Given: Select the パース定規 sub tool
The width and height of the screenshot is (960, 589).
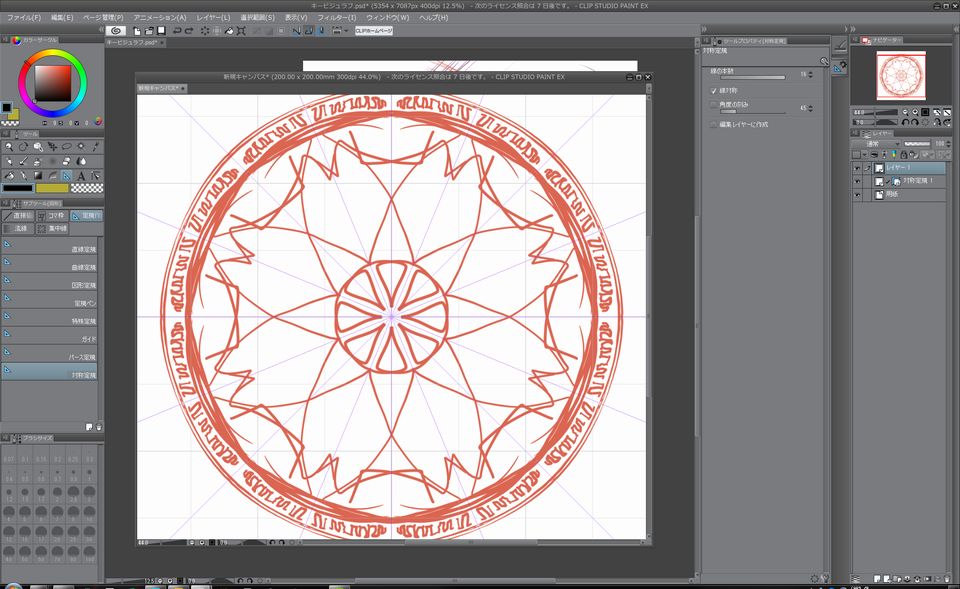Looking at the screenshot, I should [x=50, y=353].
